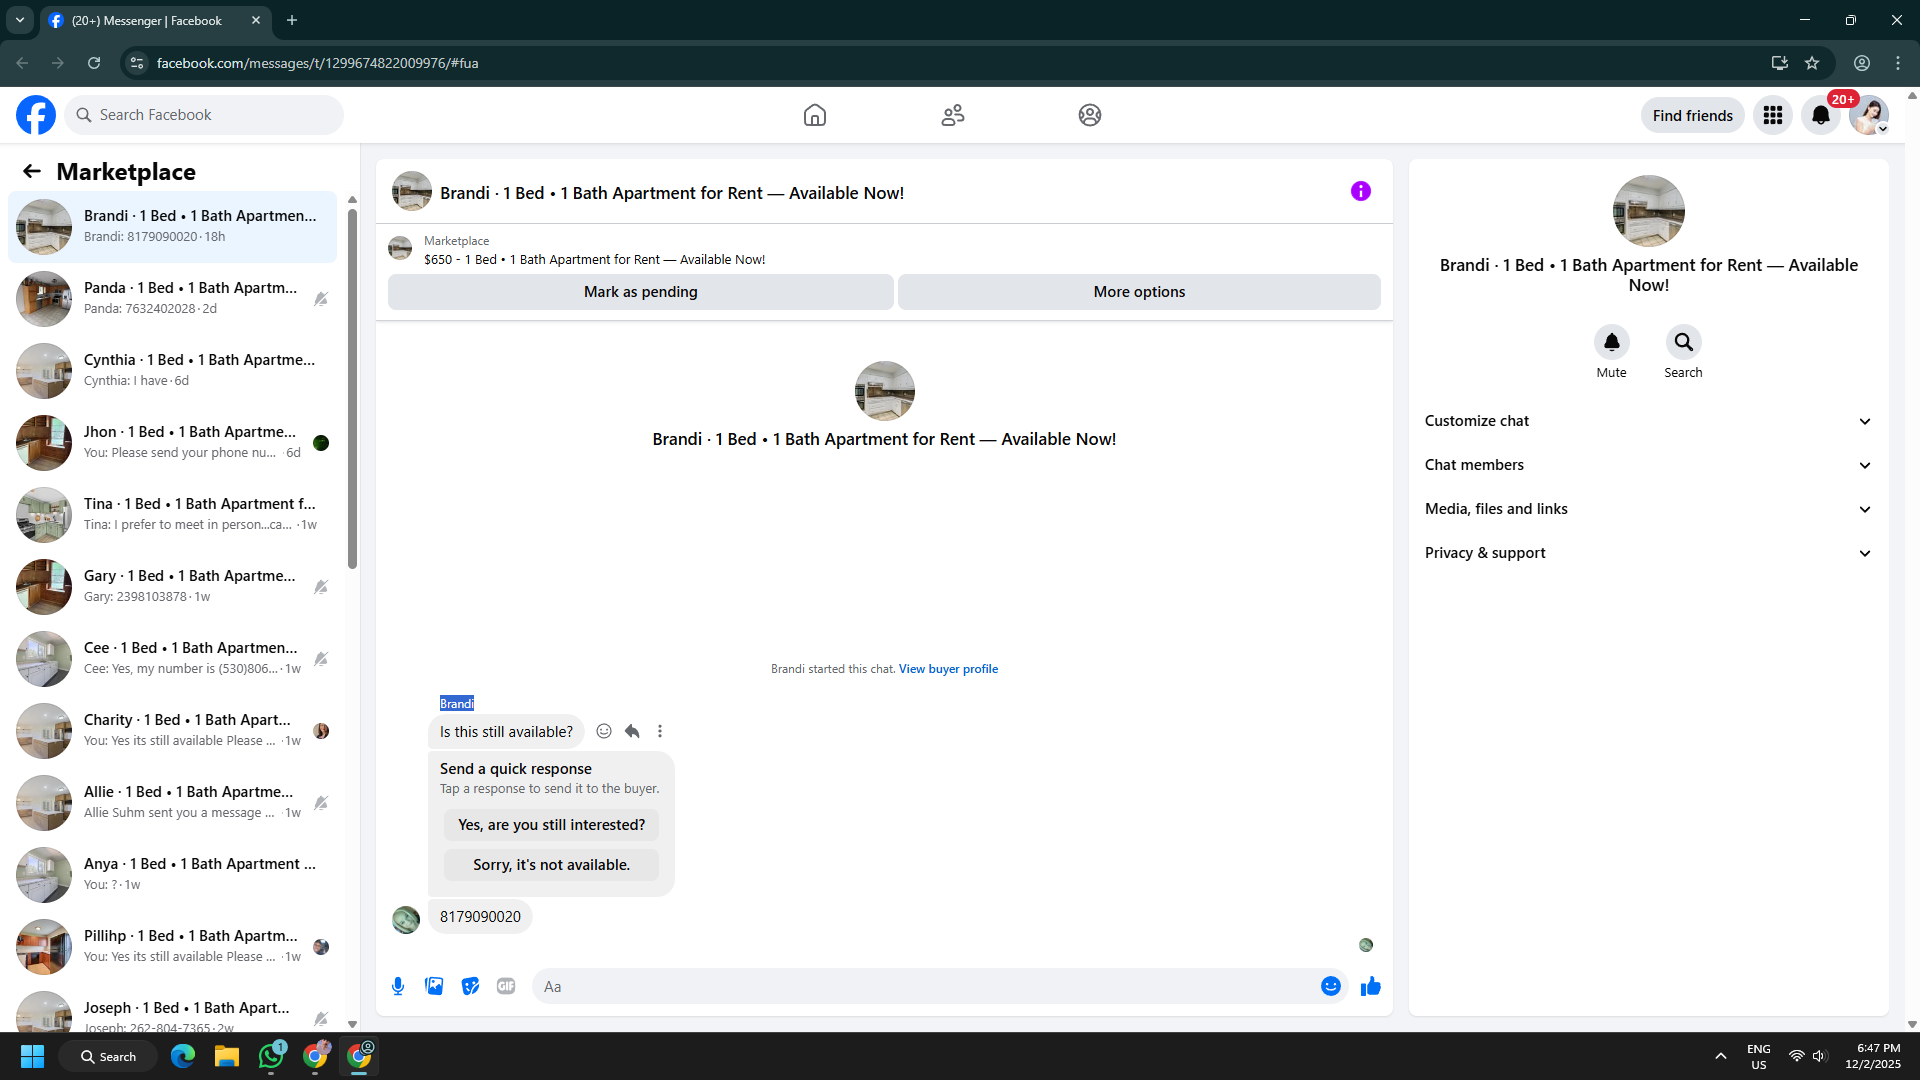Viewport: 1920px width, 1080px height.
Task: Send a thumbs-up like
Action: click(1370, 986)
